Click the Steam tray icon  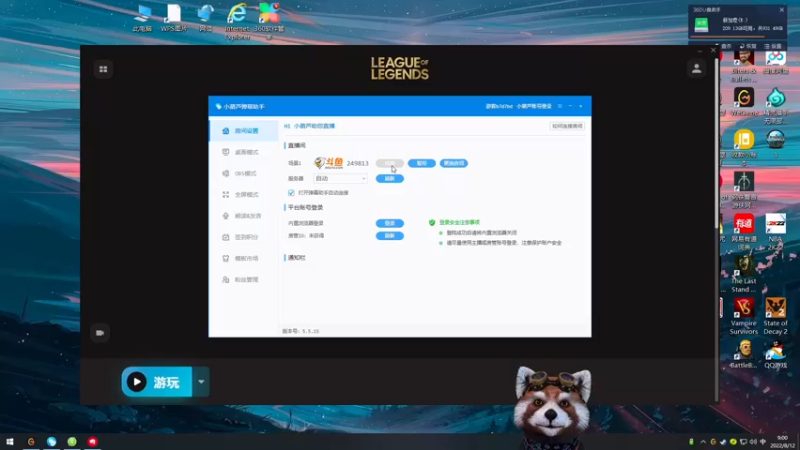pyautogui.click(x=723, y=442)
